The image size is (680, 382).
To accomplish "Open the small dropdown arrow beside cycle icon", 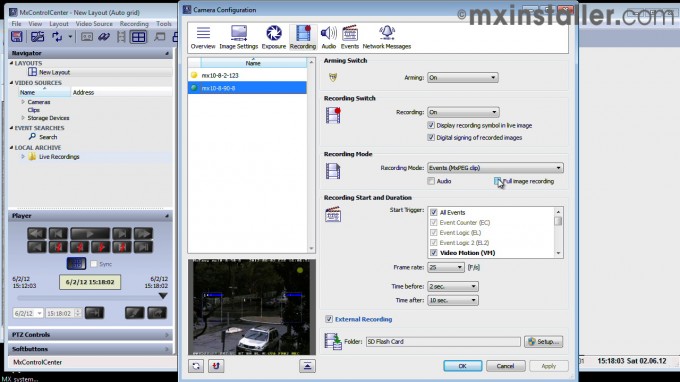I will coord(70,37).
